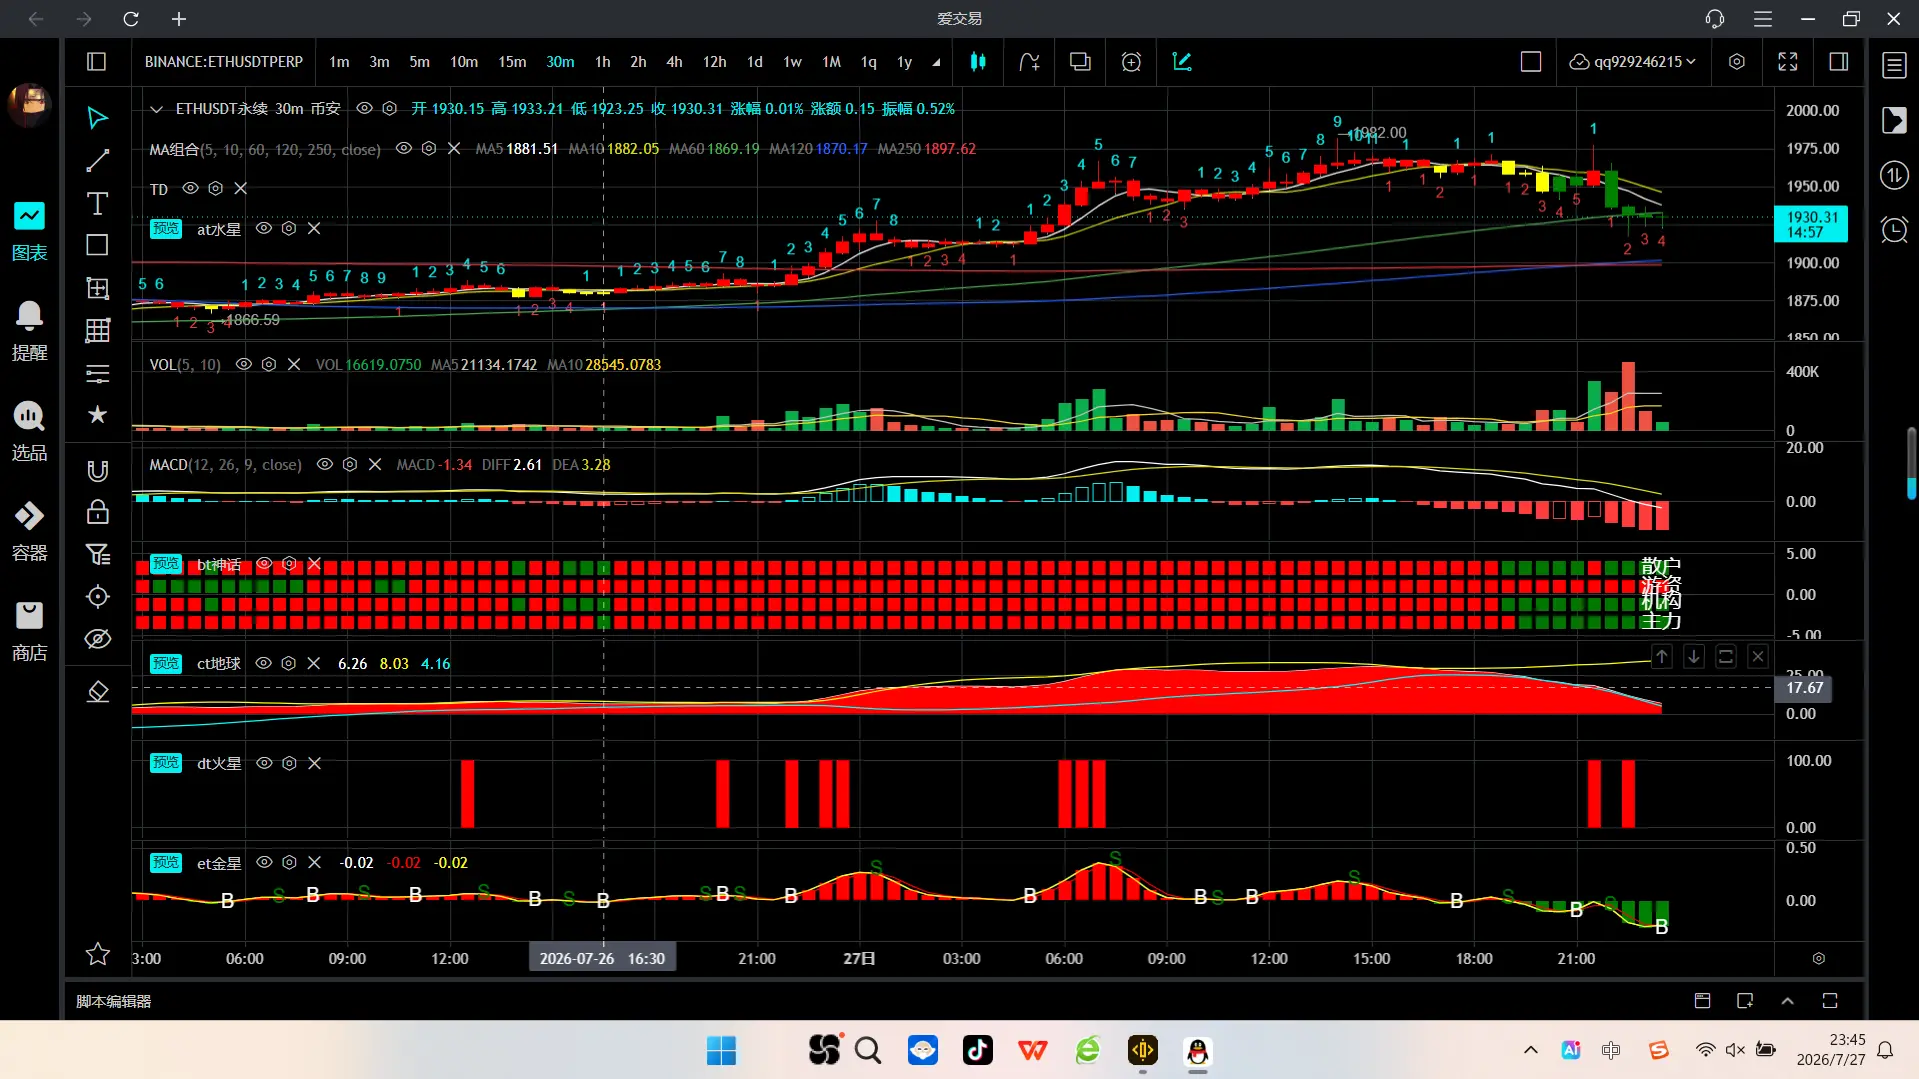
Task: Open the QQ penguin taskbar app
Action: pyautogui.click(x=1197, y=1051)
